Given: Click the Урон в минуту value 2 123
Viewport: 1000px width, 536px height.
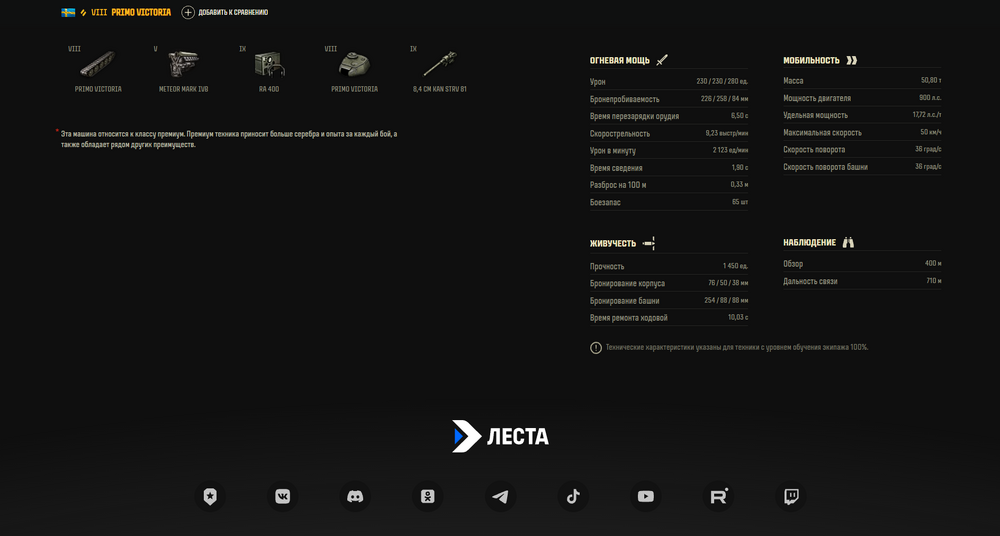Looking at the screenshot, I should pyautogui.click(x=730, y=151).
